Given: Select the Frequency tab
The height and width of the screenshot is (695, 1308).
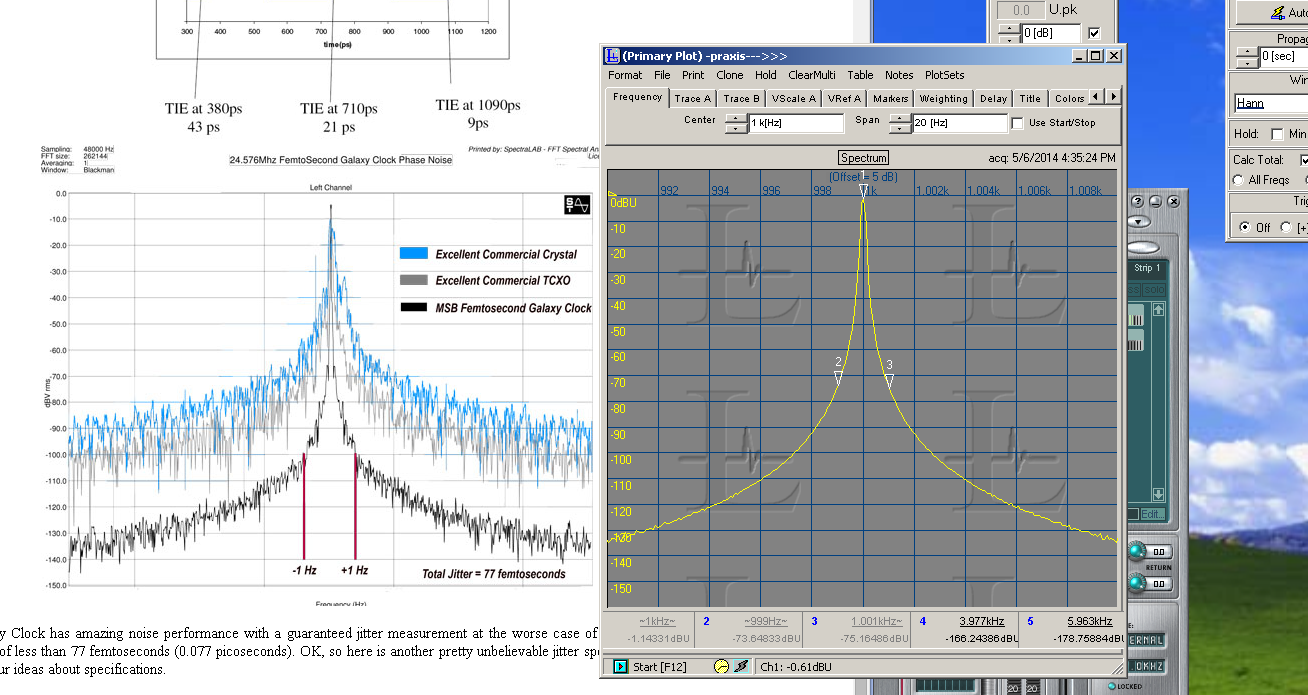Looking at the screenshot, I should (638, 97).
